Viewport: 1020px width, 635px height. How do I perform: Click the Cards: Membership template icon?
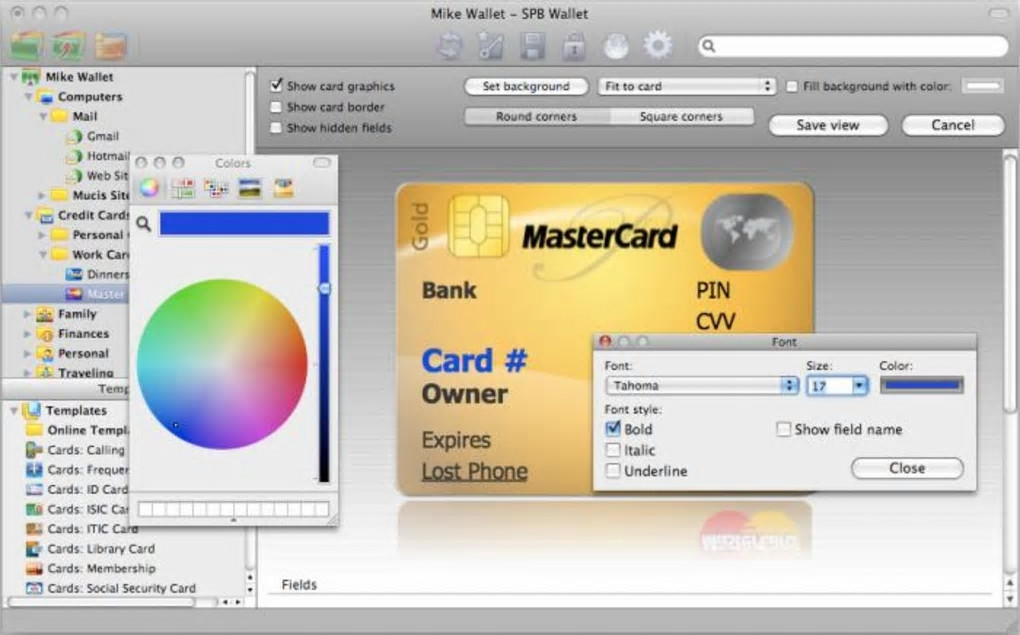34,569
